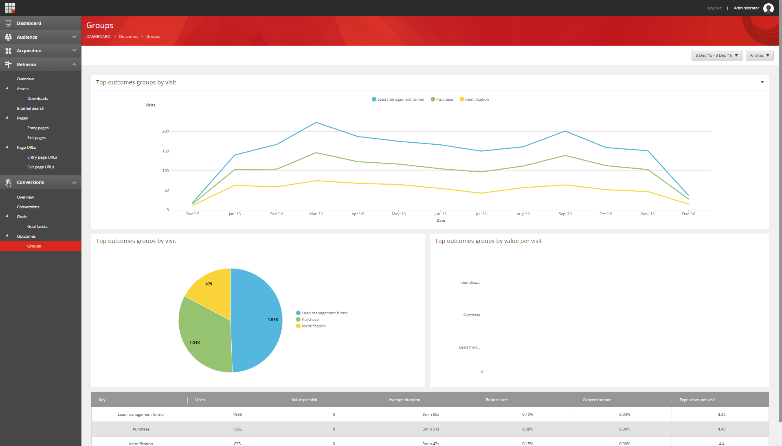Click the Behavior signpost icon
Screen dimensions: 782x446
8,64
